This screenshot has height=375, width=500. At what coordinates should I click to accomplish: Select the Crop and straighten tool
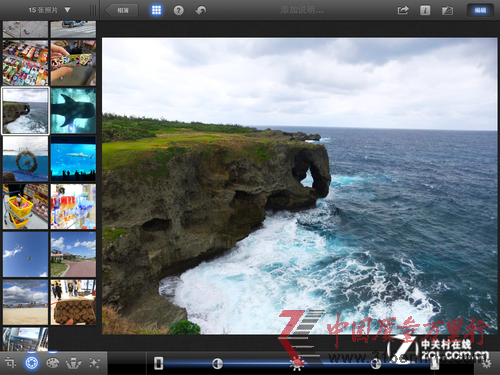(10, 363)
